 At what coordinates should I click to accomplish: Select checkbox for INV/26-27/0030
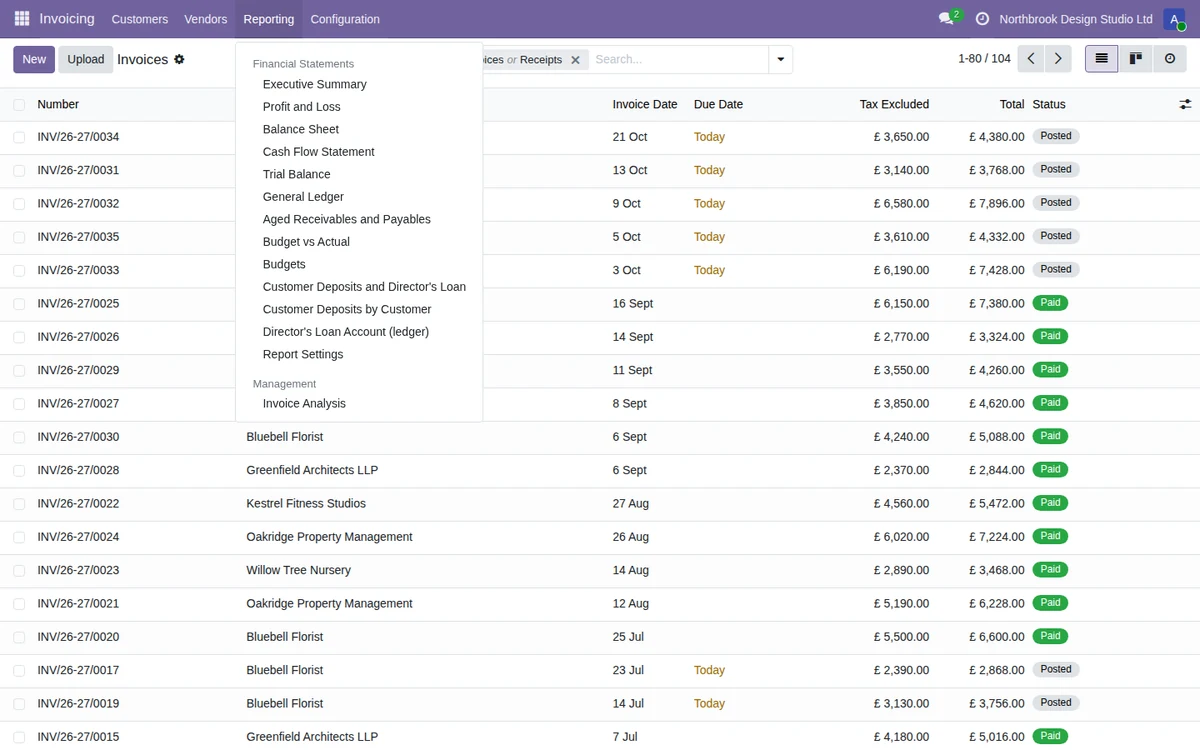(x=19, y=437)
